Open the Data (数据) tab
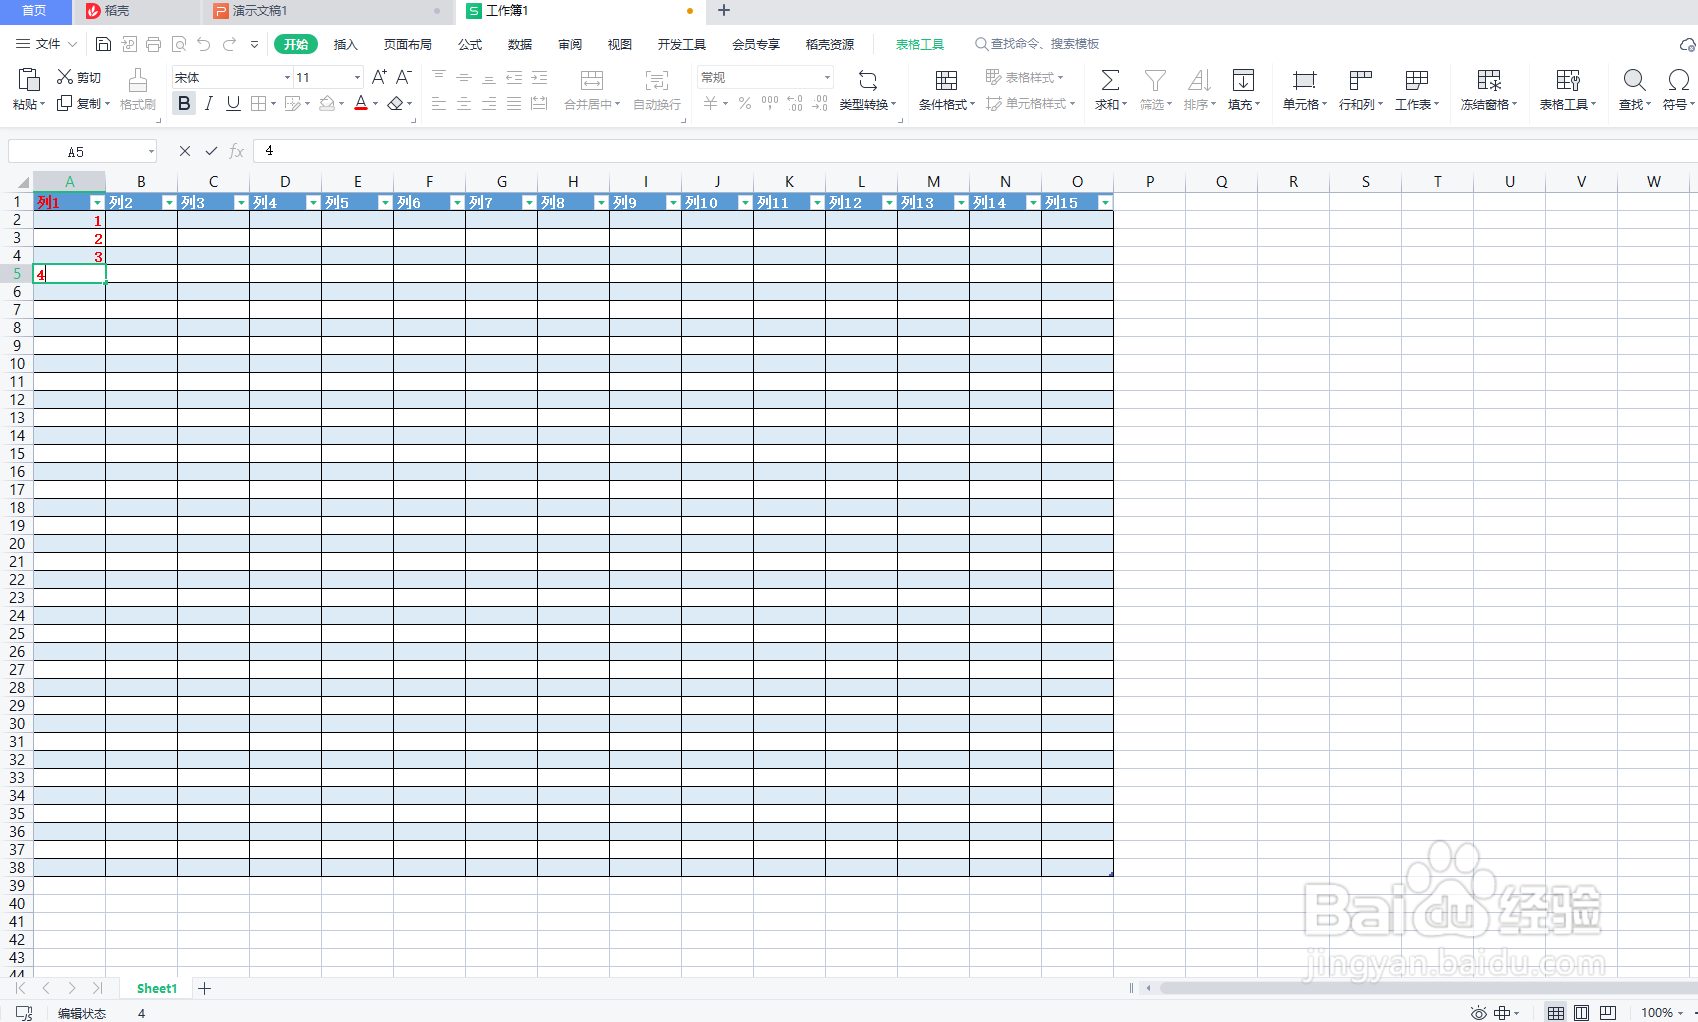 [520, 44]
